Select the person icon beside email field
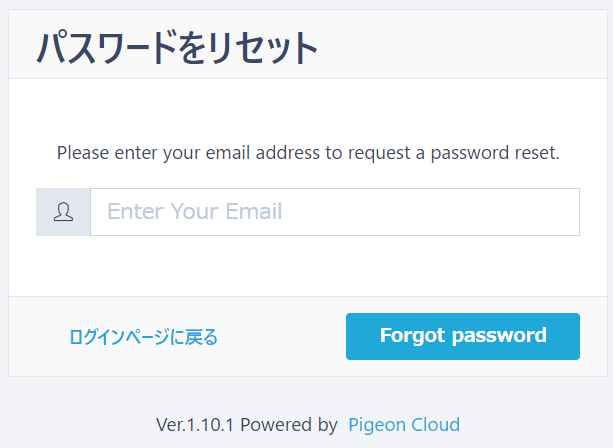Screen dimensions: 613x448 coord(63,212)
